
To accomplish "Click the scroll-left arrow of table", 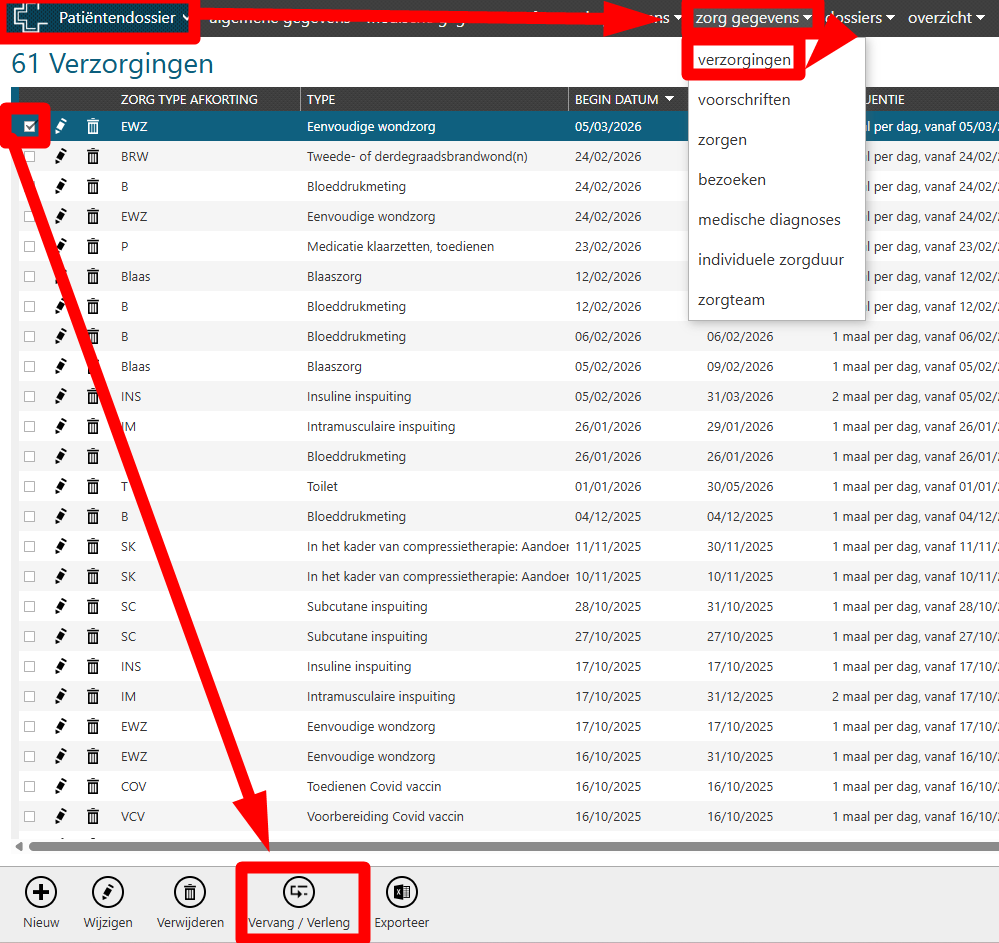I will click(x=19, y=847).
